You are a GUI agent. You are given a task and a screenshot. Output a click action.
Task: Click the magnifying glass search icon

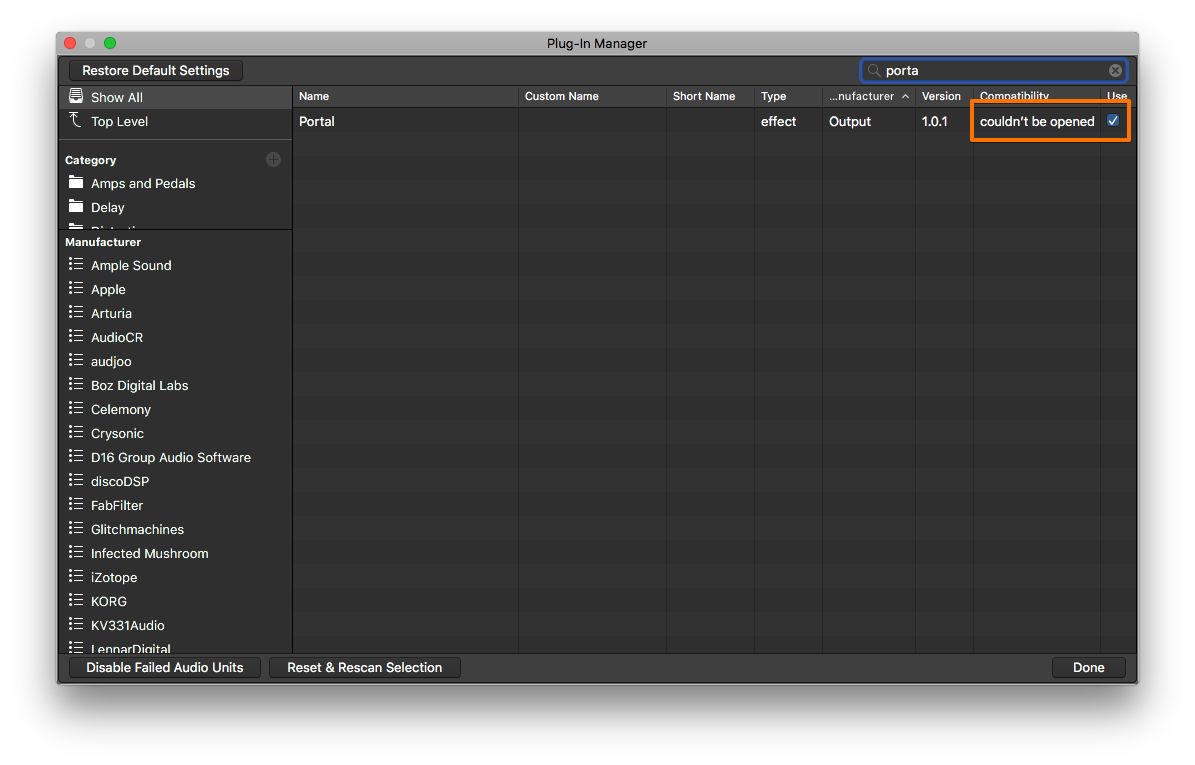point(874,70)
